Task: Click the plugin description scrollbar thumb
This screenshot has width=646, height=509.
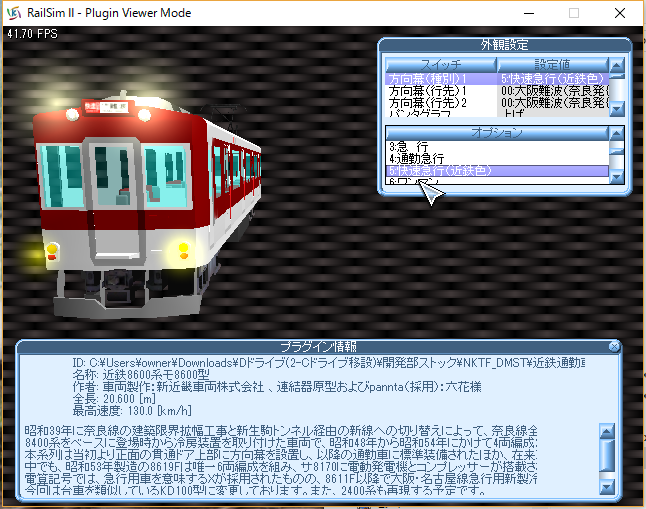Action: coord(607,455)
